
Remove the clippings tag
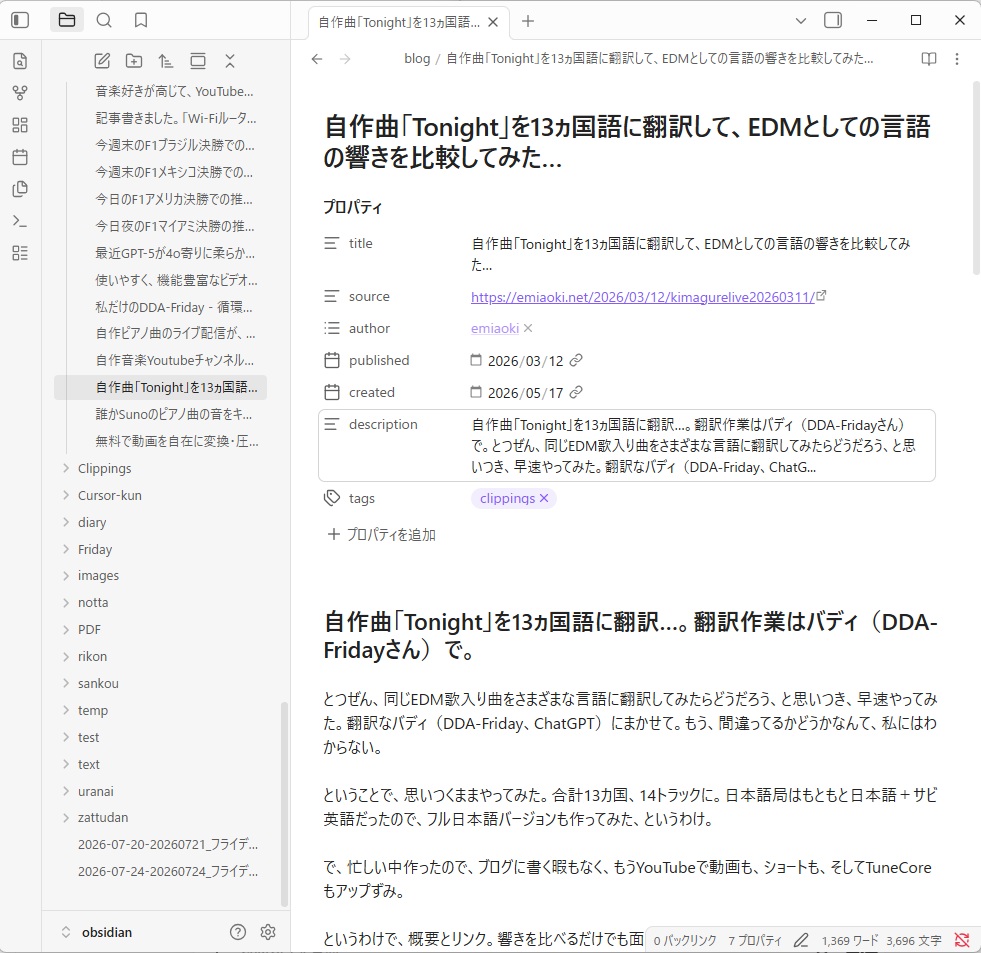(544, 498)
